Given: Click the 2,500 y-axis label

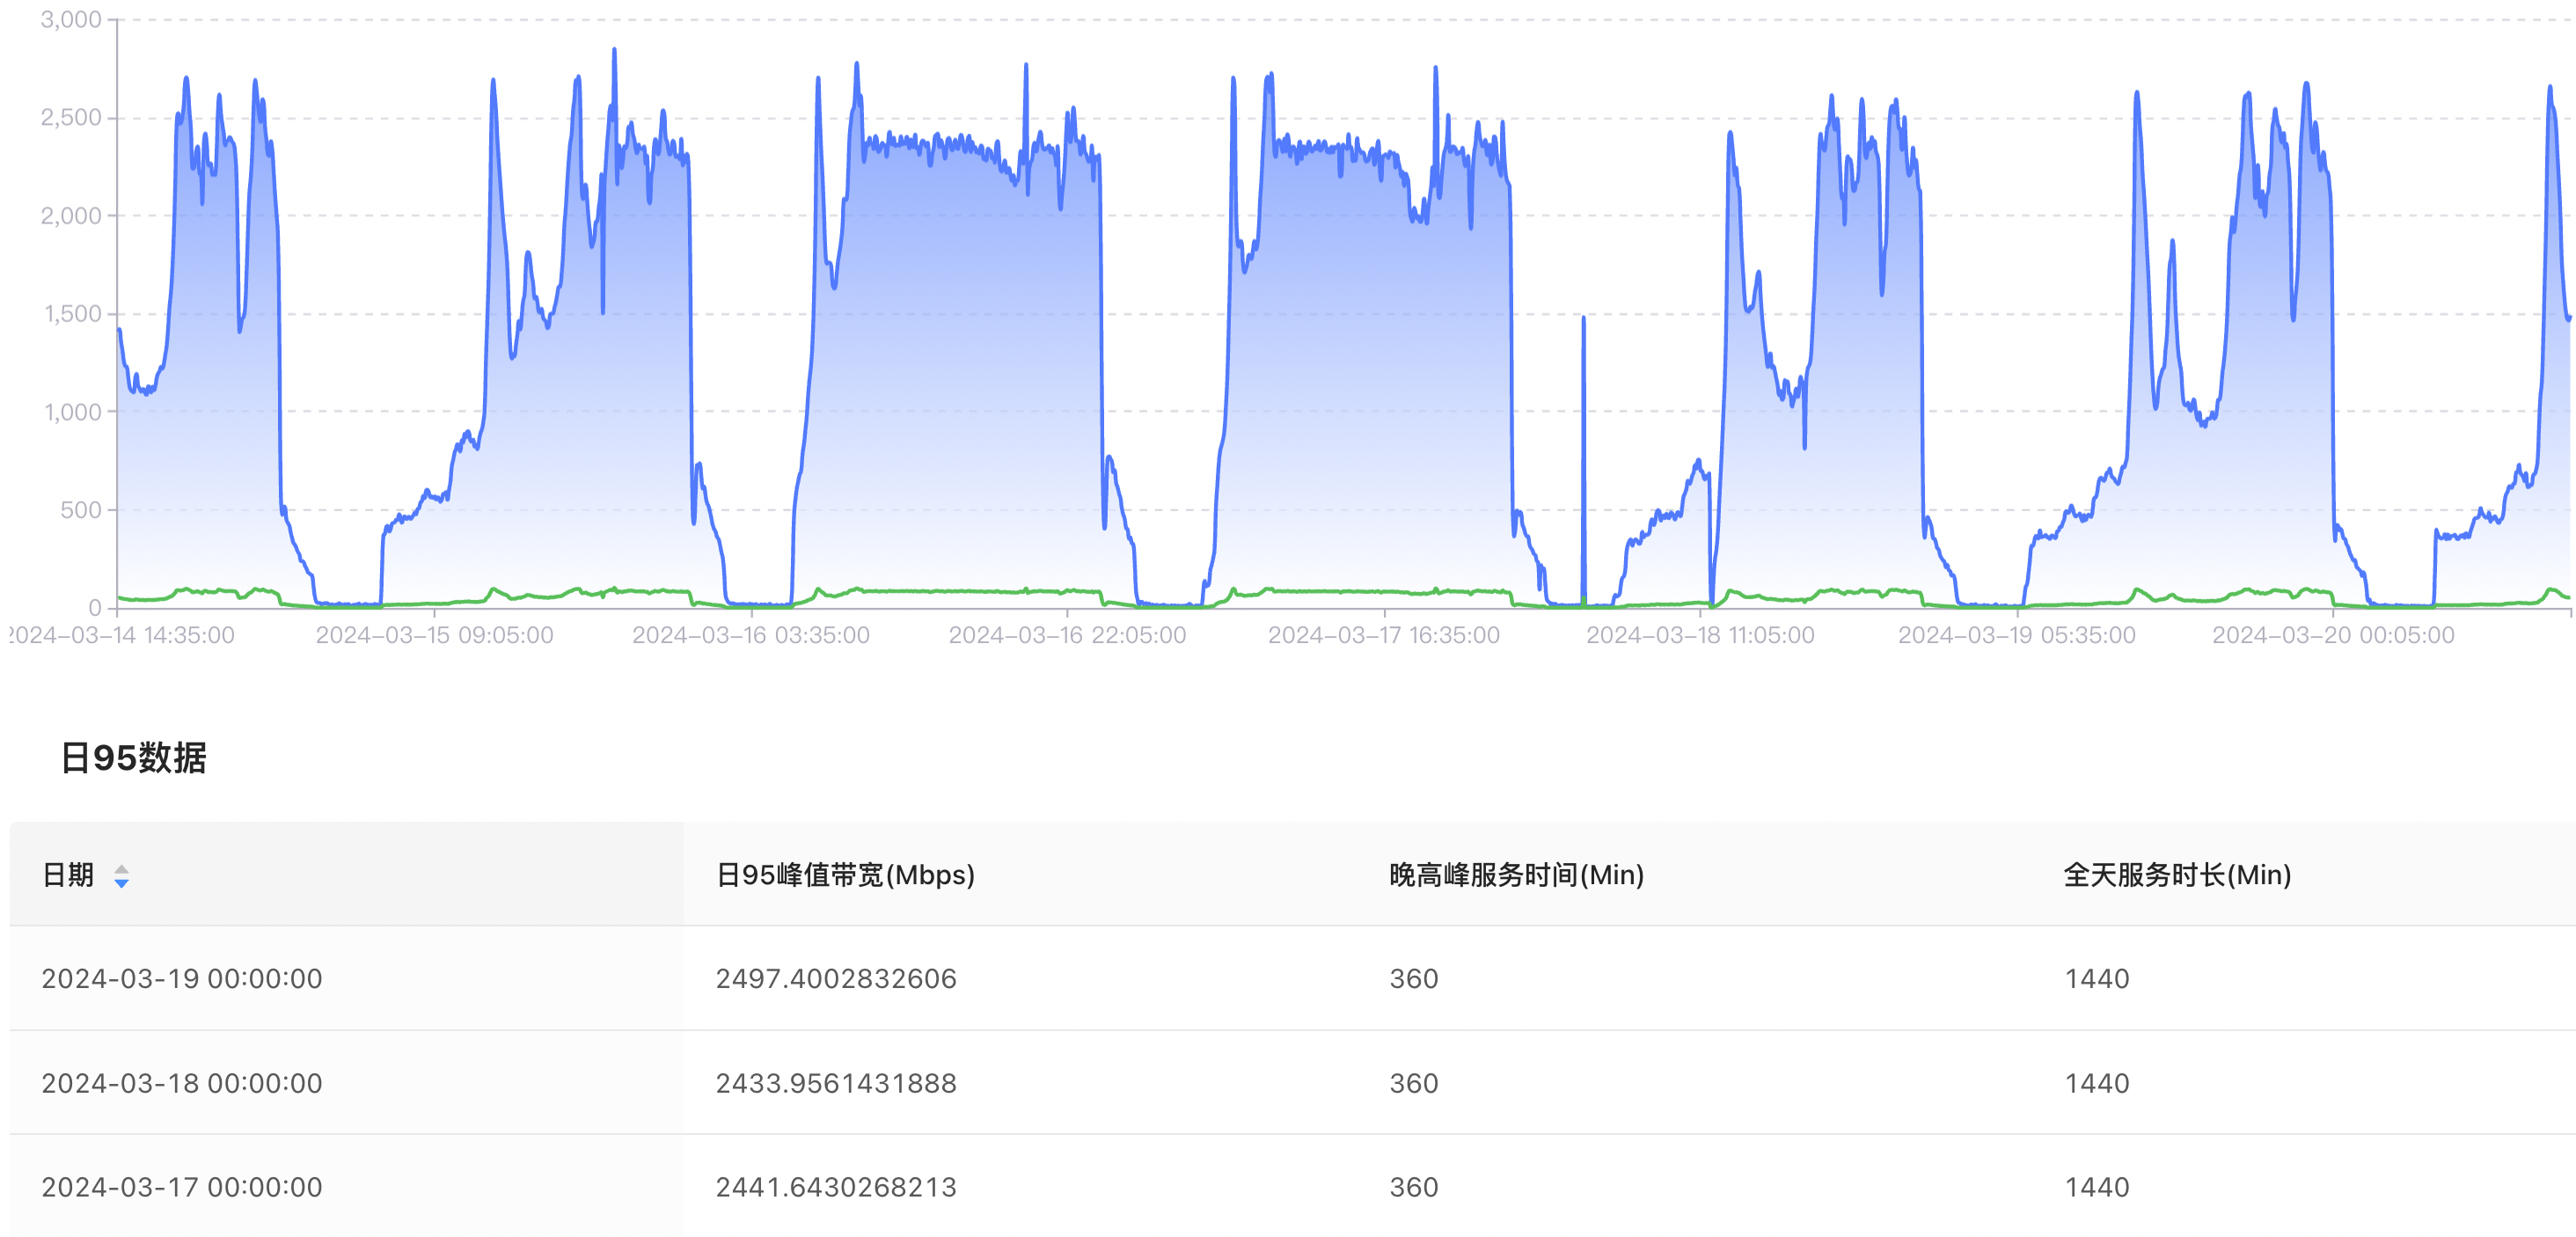Looking at the screenshot, I should [x=71, y=117].
